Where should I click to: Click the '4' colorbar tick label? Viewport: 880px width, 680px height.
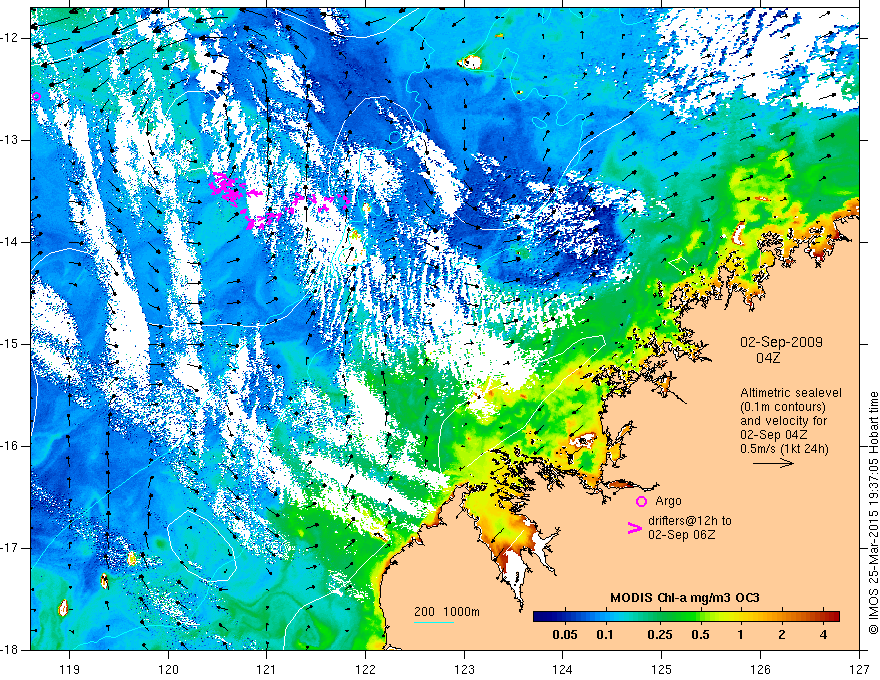click(x=823, y=635)
